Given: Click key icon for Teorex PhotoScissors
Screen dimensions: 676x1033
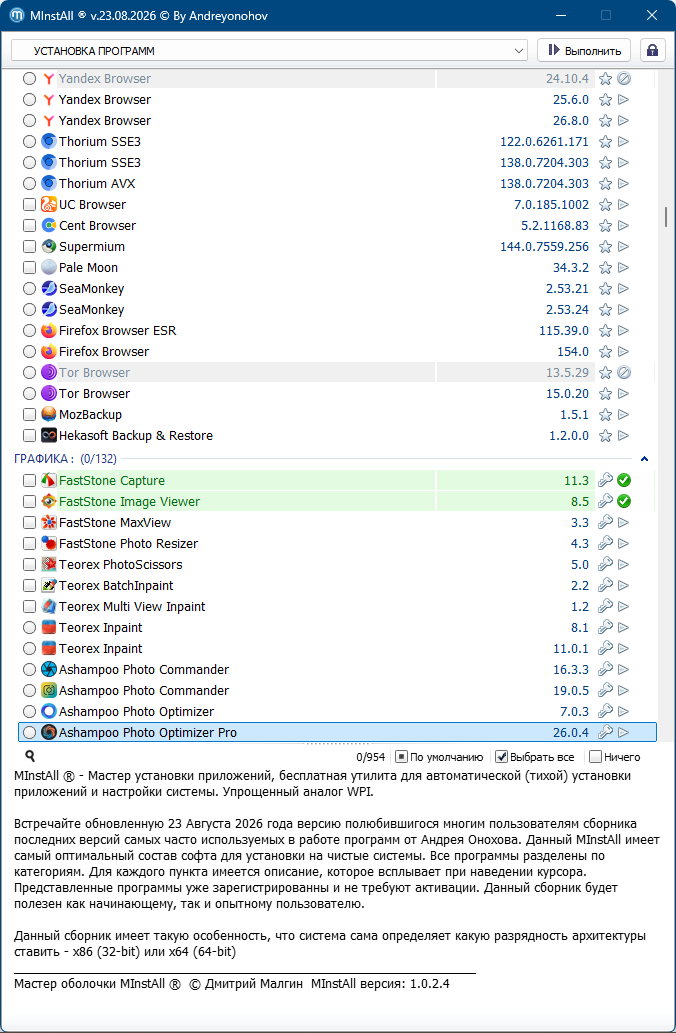Looking at the screenshot, I should tap(605, 565).
